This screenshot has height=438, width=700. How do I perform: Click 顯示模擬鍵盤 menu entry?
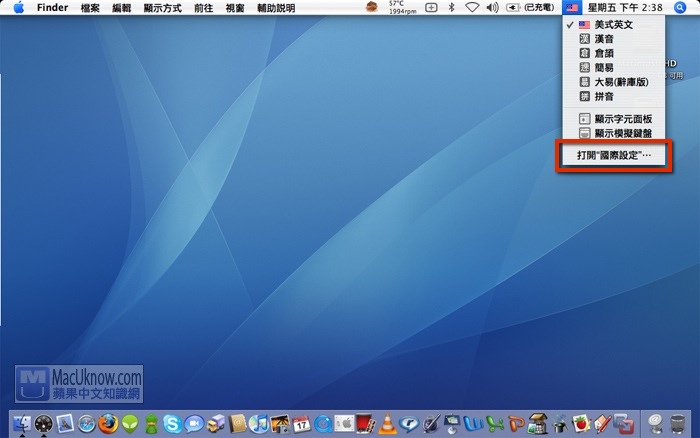tap(614, 133)
